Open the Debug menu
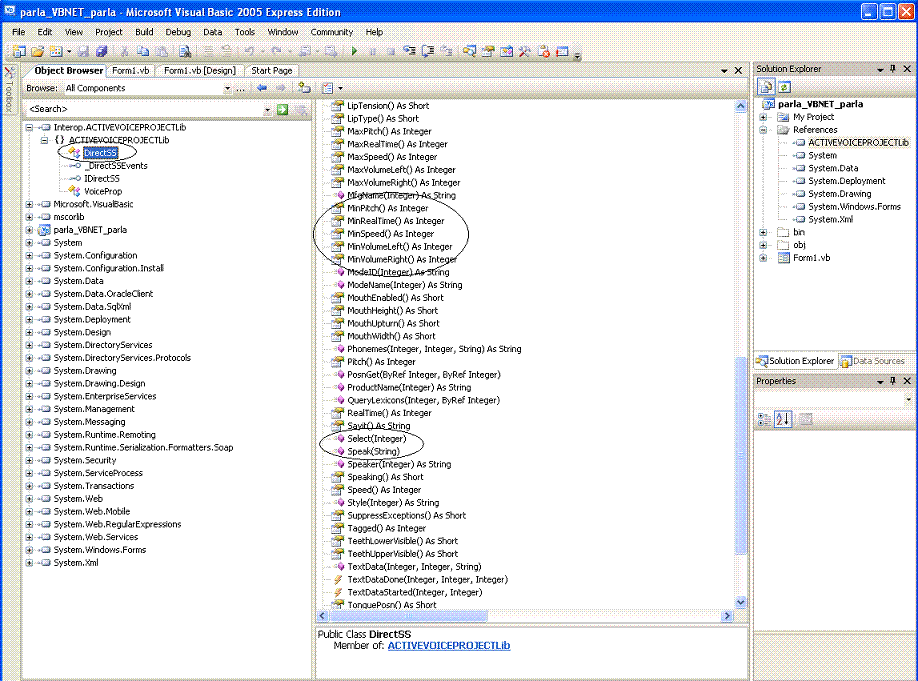 (178, 32)
